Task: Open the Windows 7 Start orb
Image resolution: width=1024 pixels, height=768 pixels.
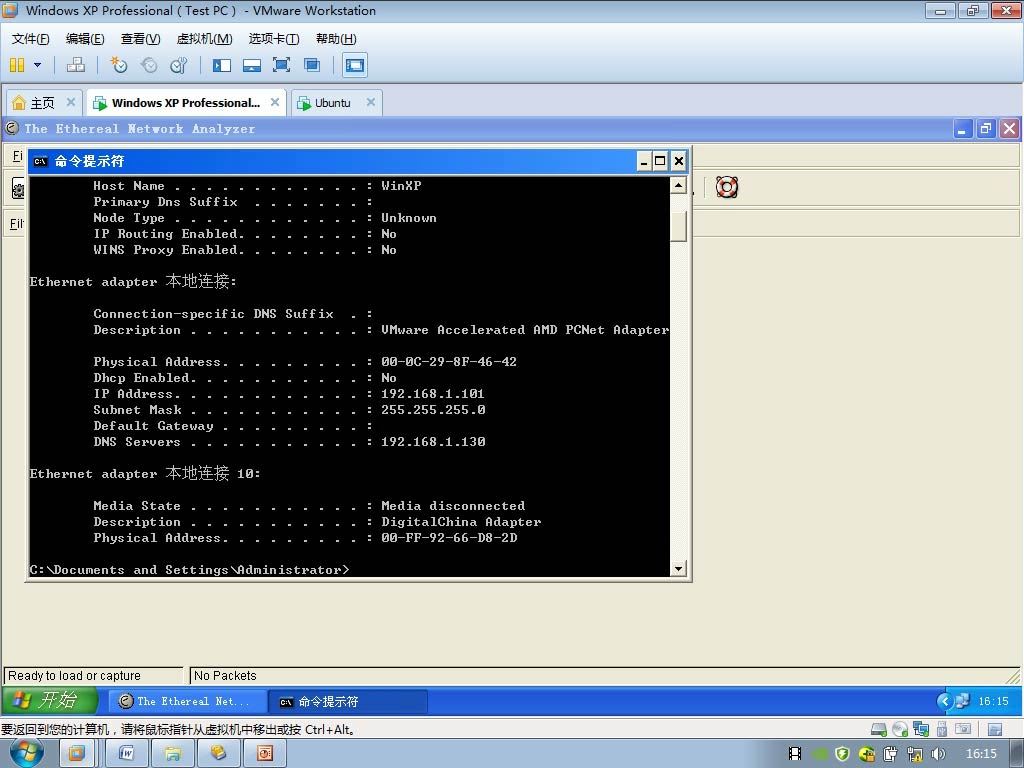Action: (26, 753)
